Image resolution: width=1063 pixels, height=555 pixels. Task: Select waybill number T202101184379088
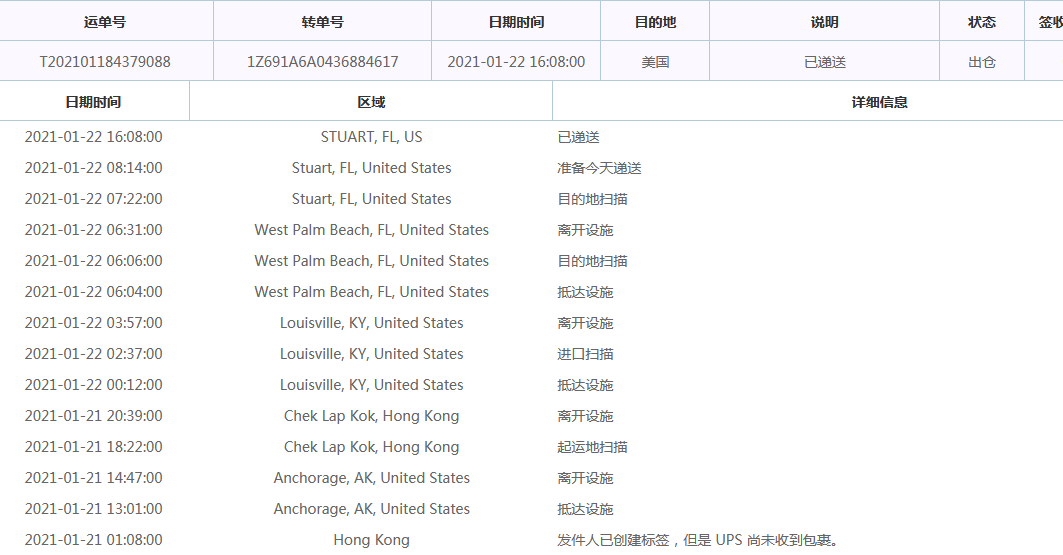pyautogui.click(x=105, y=62)
